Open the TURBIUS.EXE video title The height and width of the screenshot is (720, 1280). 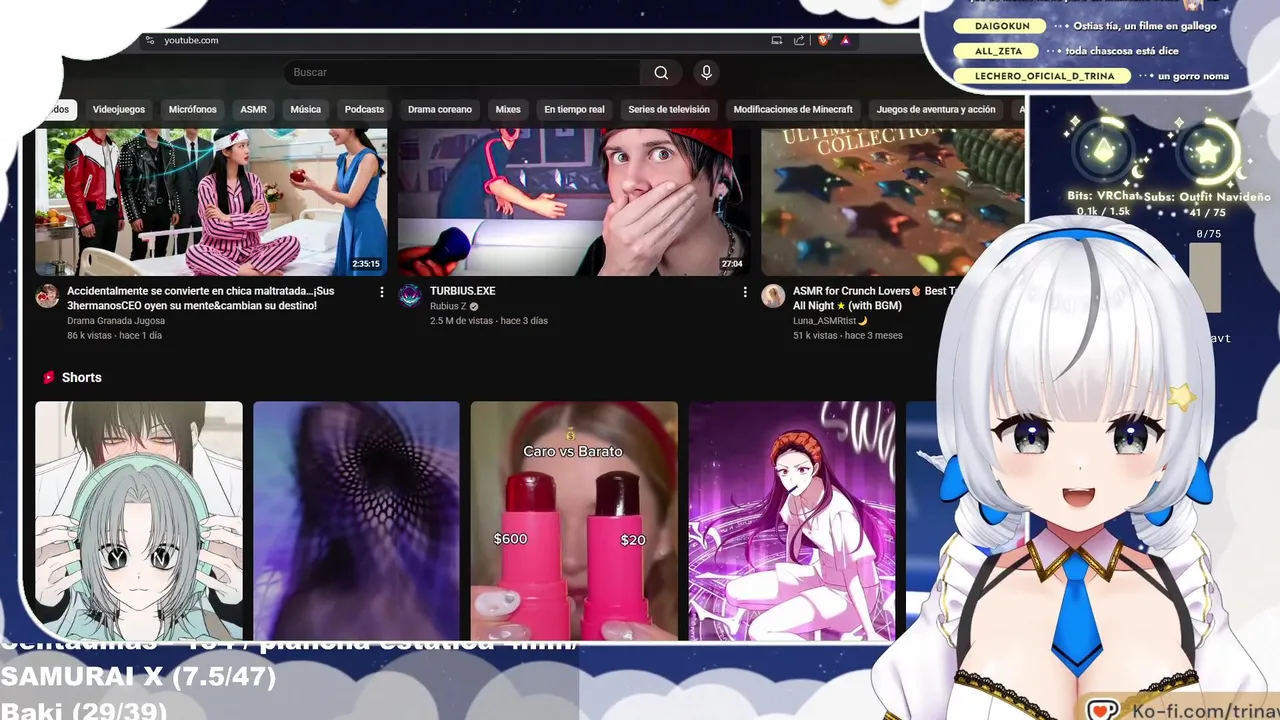(x=462, y=291)
